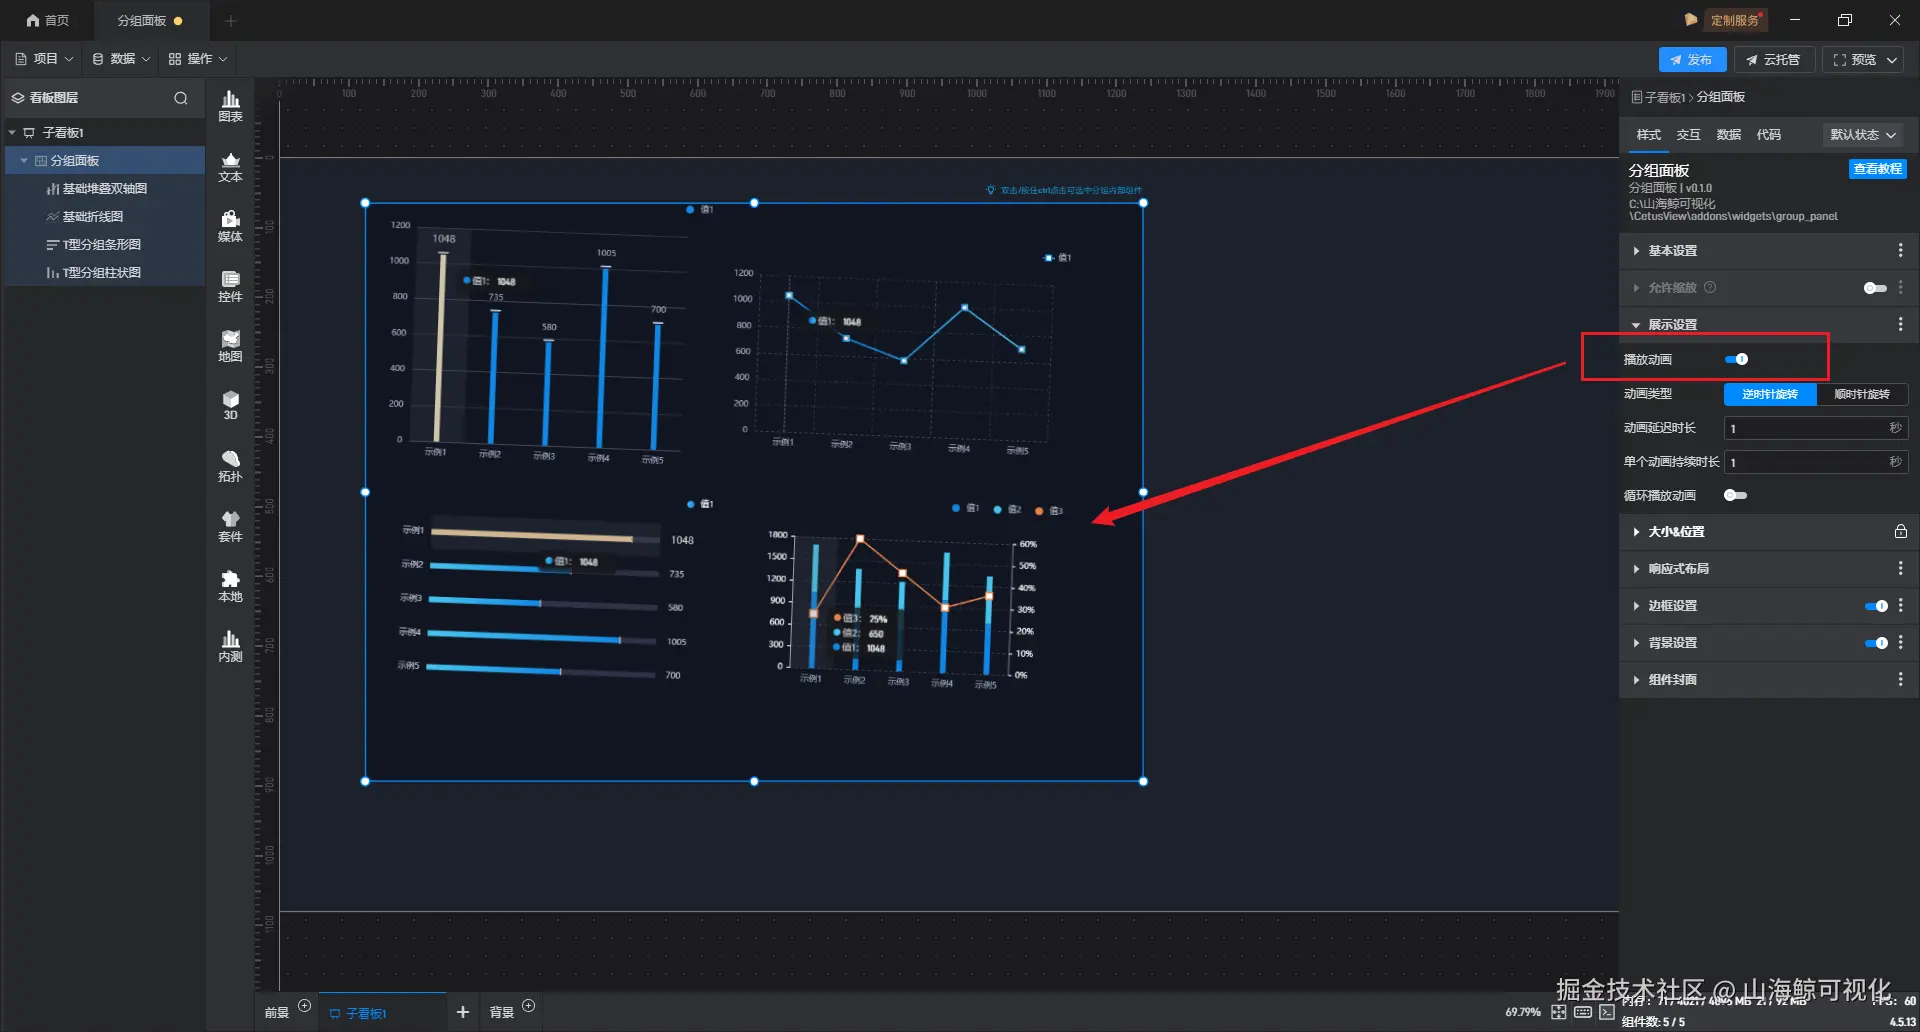
Task: Click the fit-to-screen icon in status bar
Action: pyautogui.click(x=1559, y=1012)
